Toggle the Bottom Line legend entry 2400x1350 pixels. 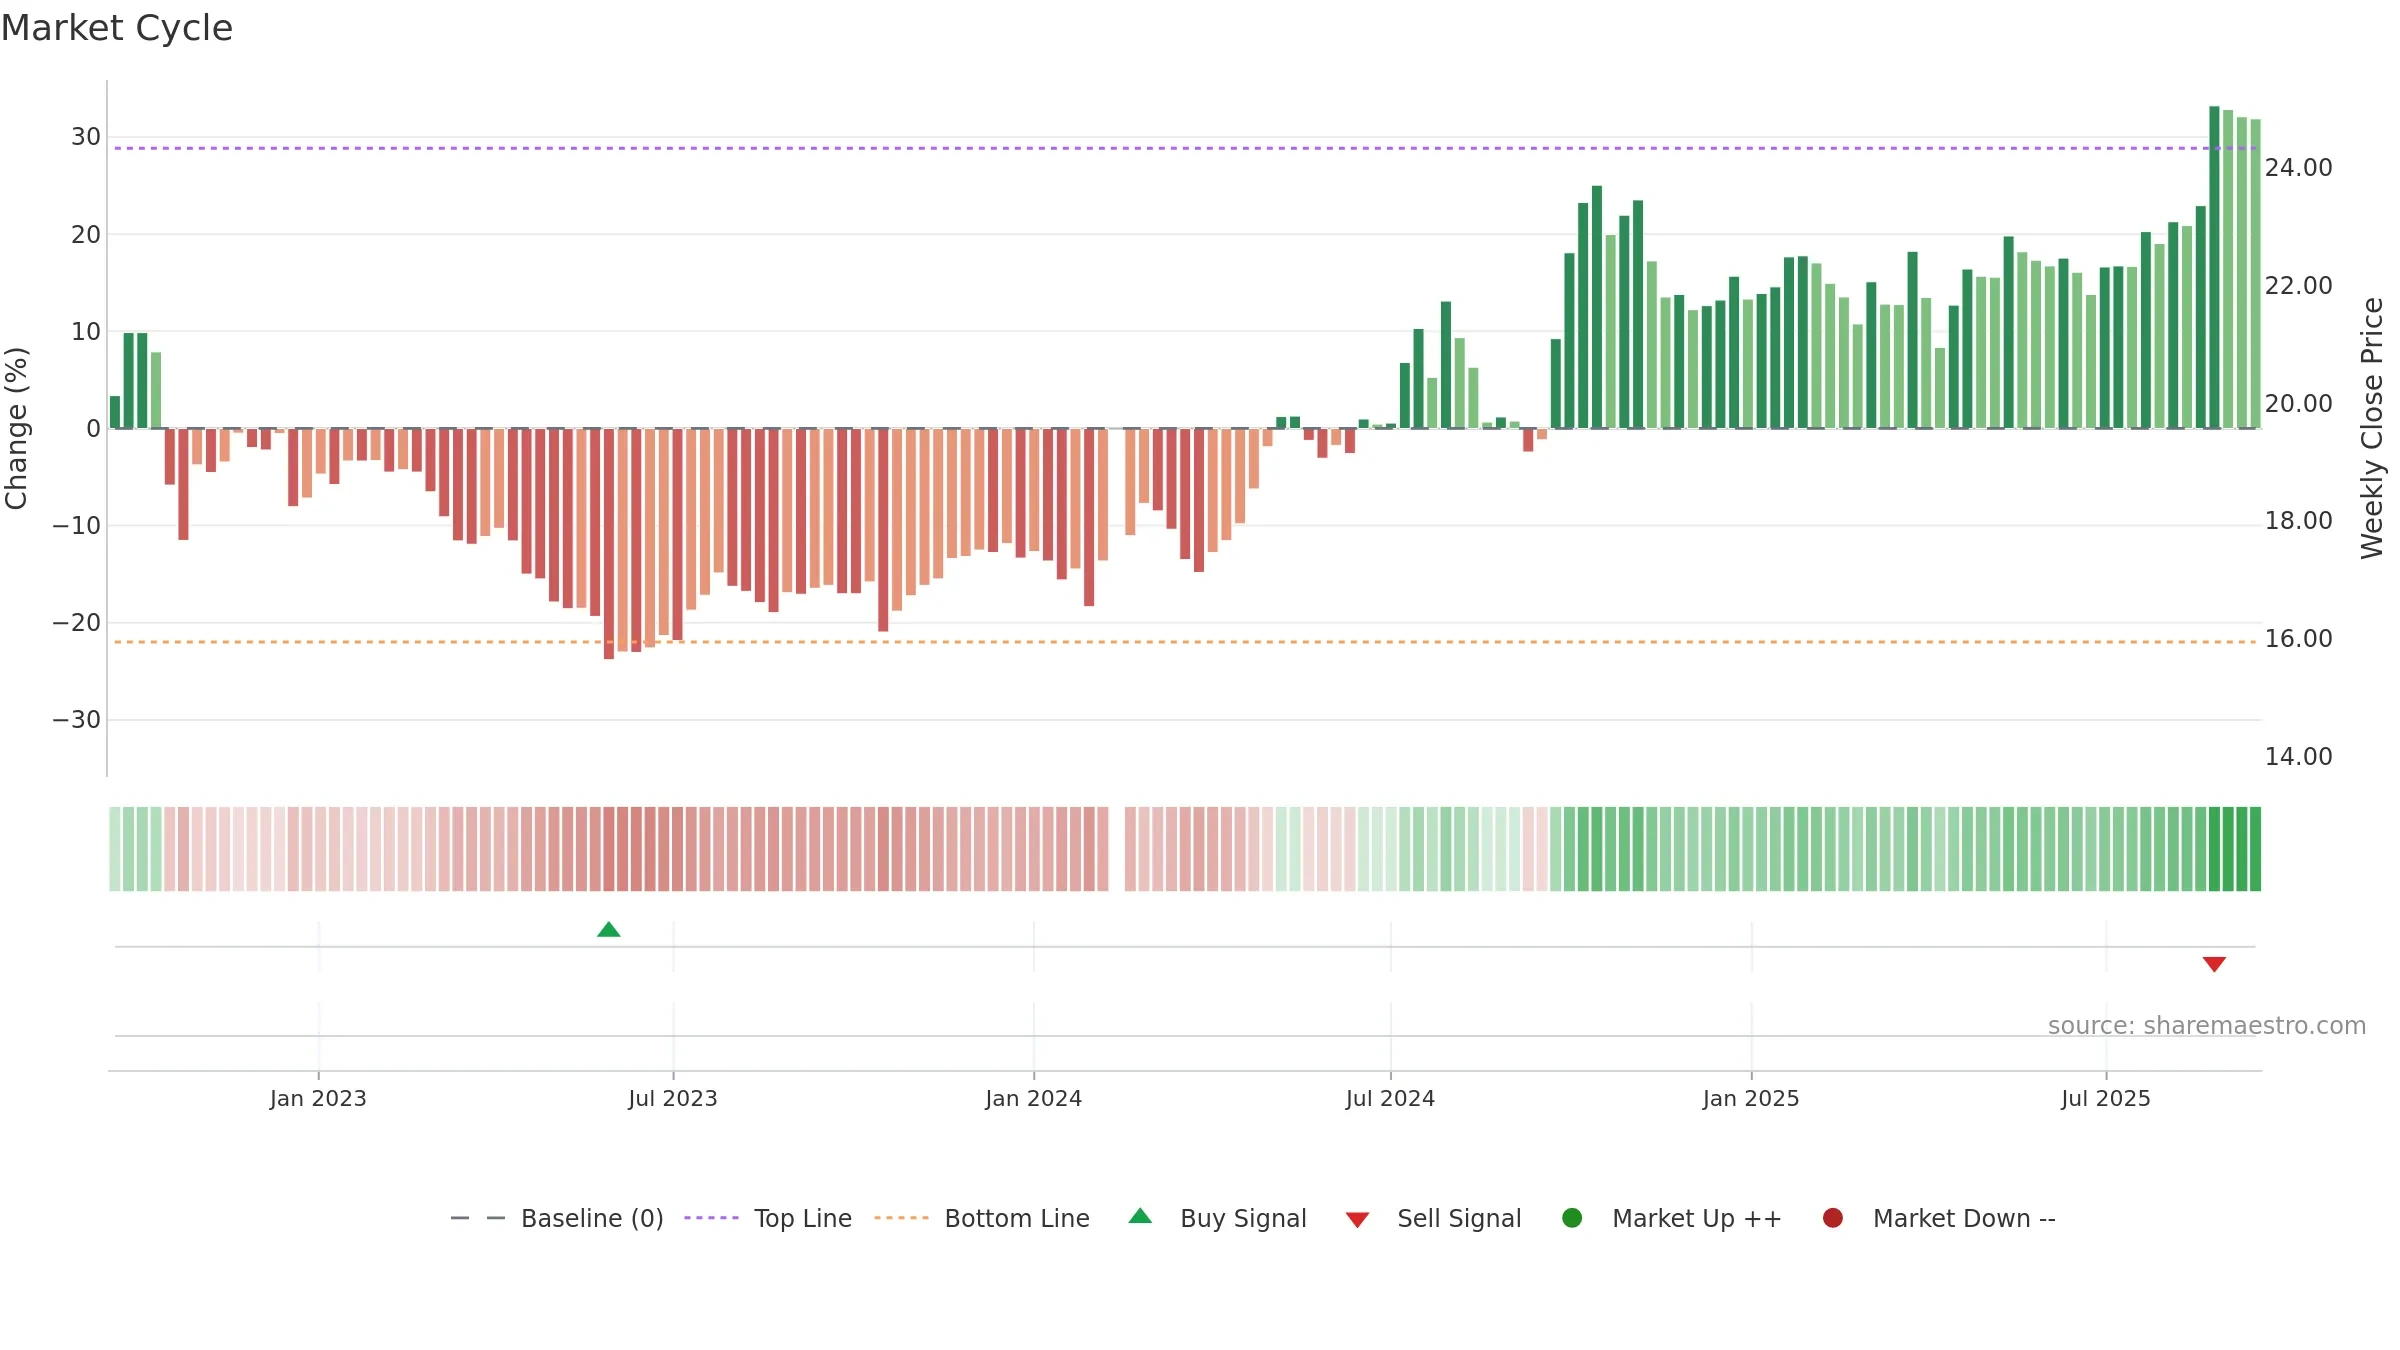point(982,1218)
